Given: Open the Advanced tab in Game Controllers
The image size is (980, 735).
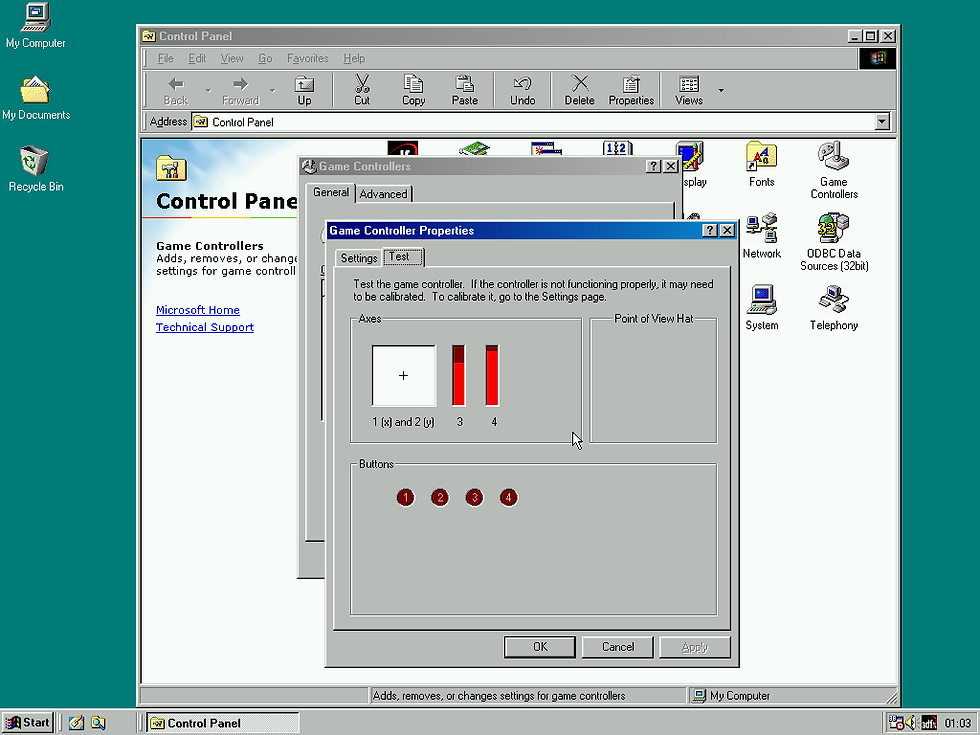Looking at the screenshot, I should 383,194.
